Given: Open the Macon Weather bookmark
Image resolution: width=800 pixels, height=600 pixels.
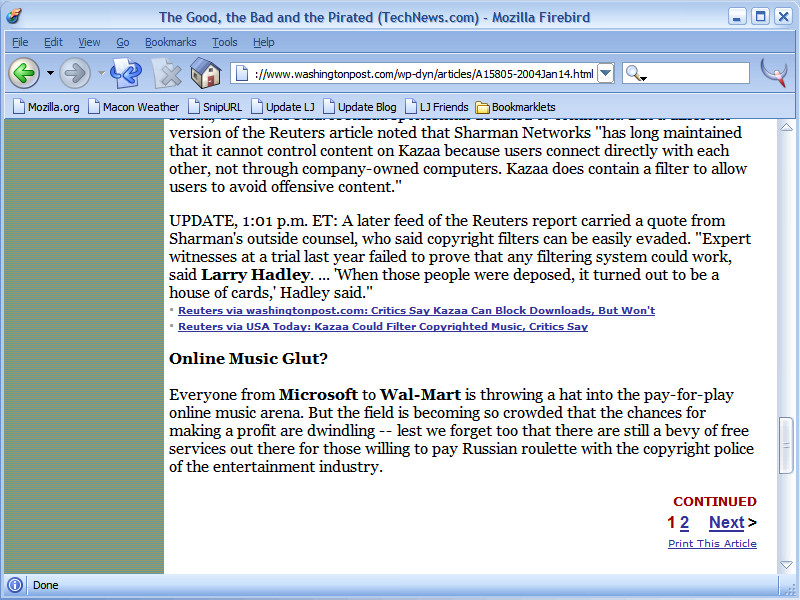Looking at the screenshot, I should coord(134,107).
